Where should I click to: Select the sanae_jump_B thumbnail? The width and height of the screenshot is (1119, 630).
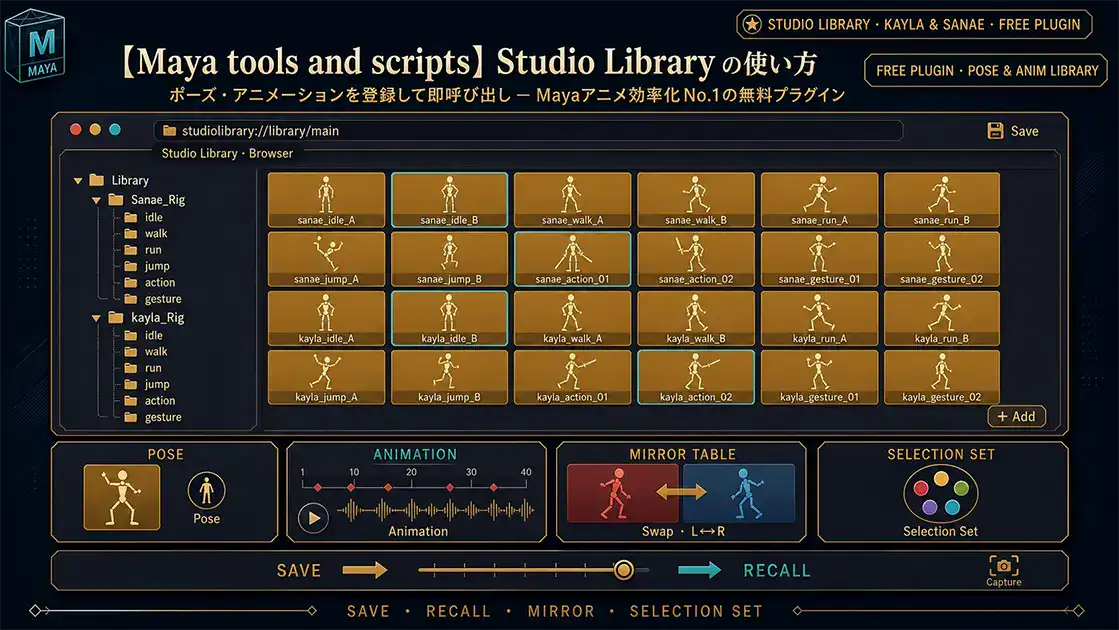(450, 259)
